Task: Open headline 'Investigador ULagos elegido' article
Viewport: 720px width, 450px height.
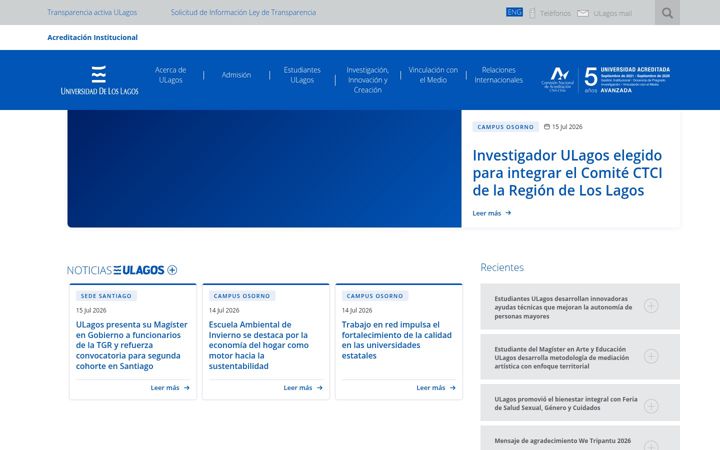Action: click(567, 173)
